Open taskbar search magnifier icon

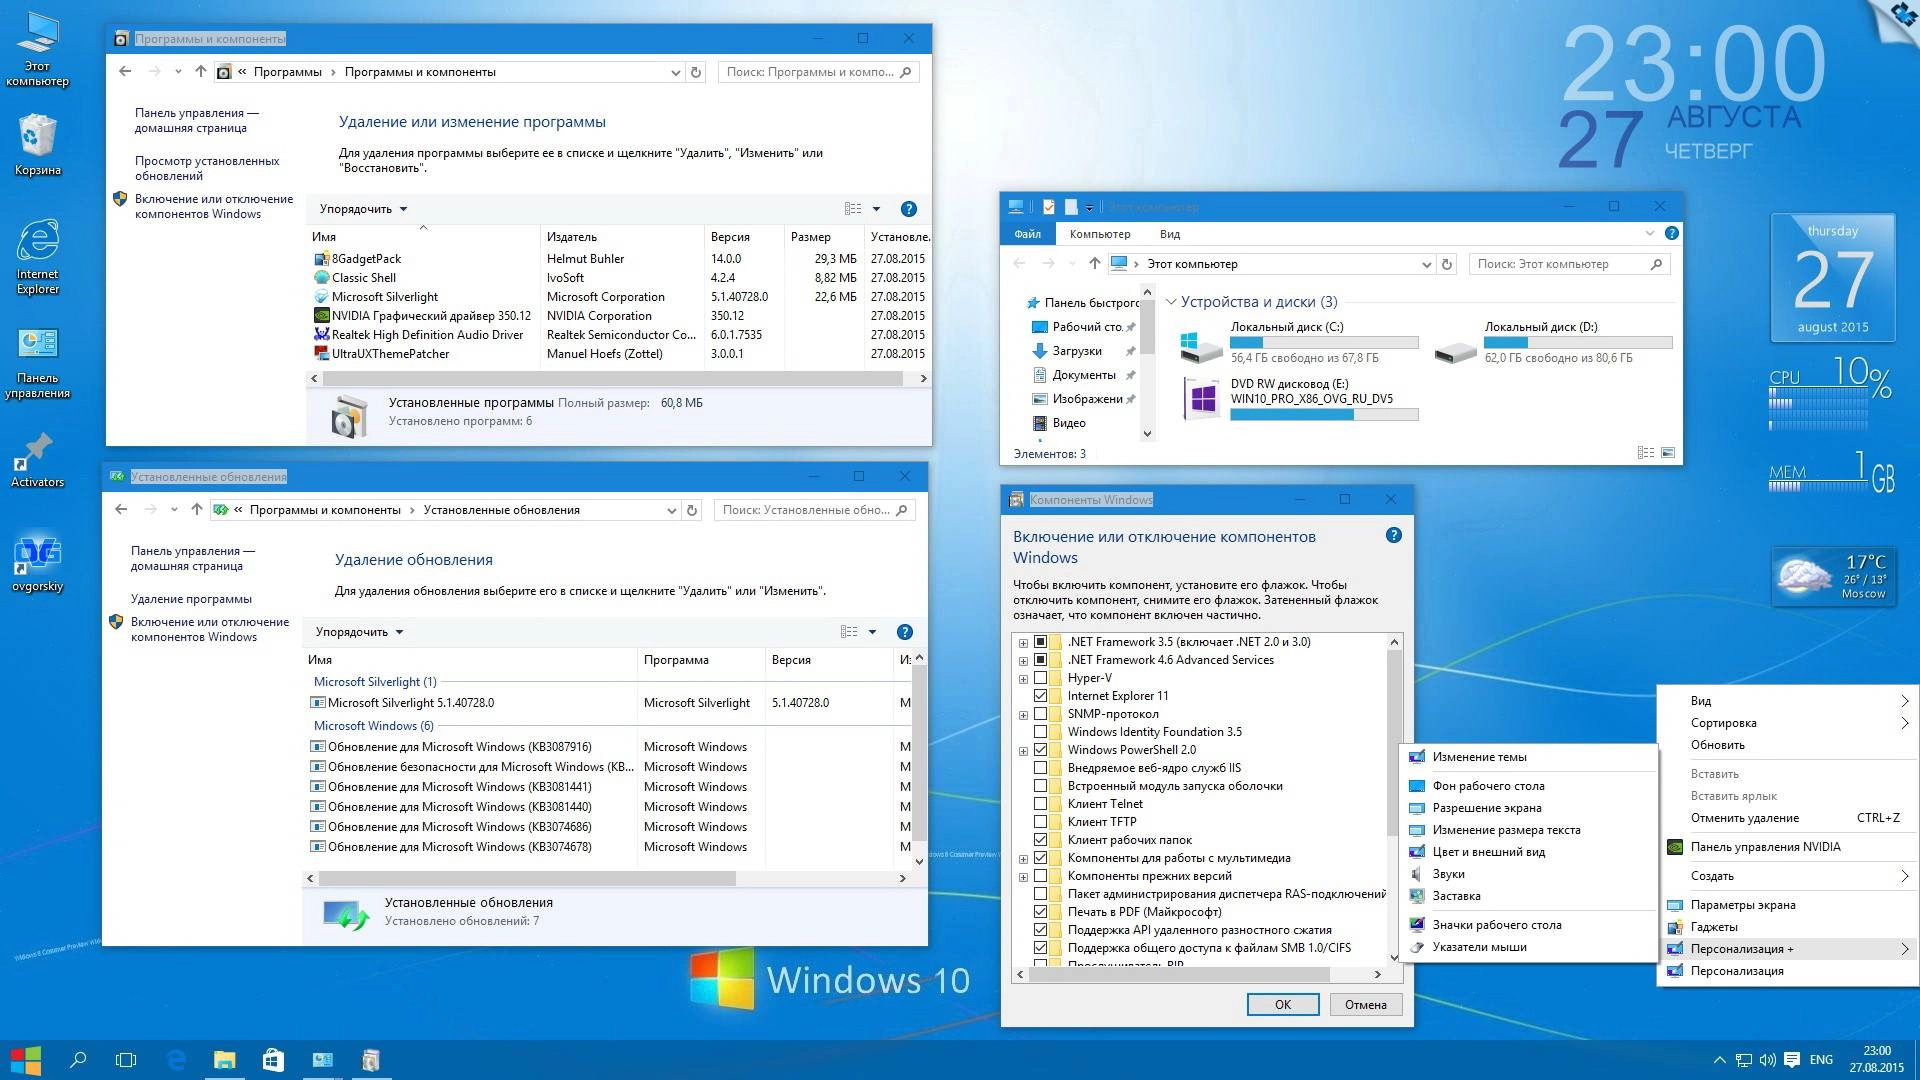click(77, 1060)
